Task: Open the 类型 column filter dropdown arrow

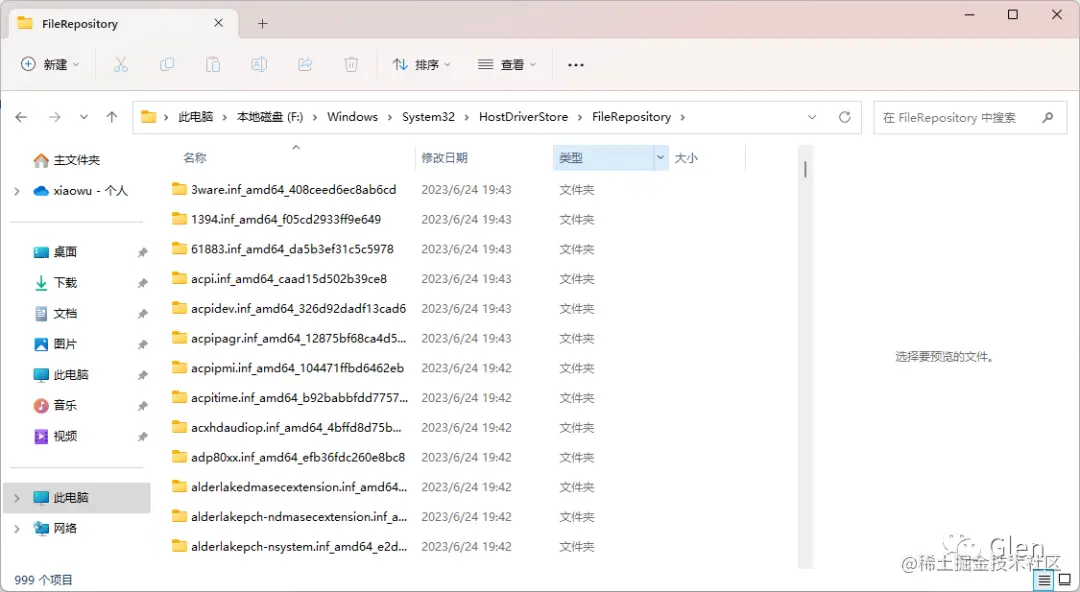Action: (661, 158)
